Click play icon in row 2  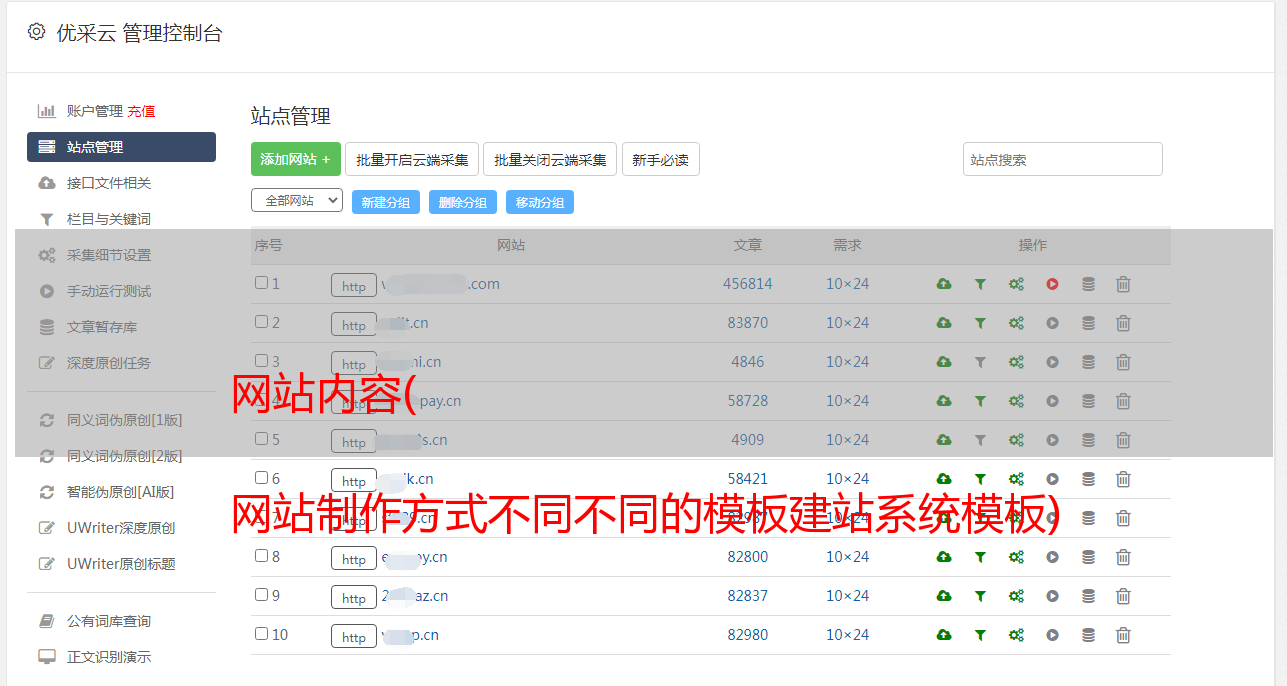1052,323
